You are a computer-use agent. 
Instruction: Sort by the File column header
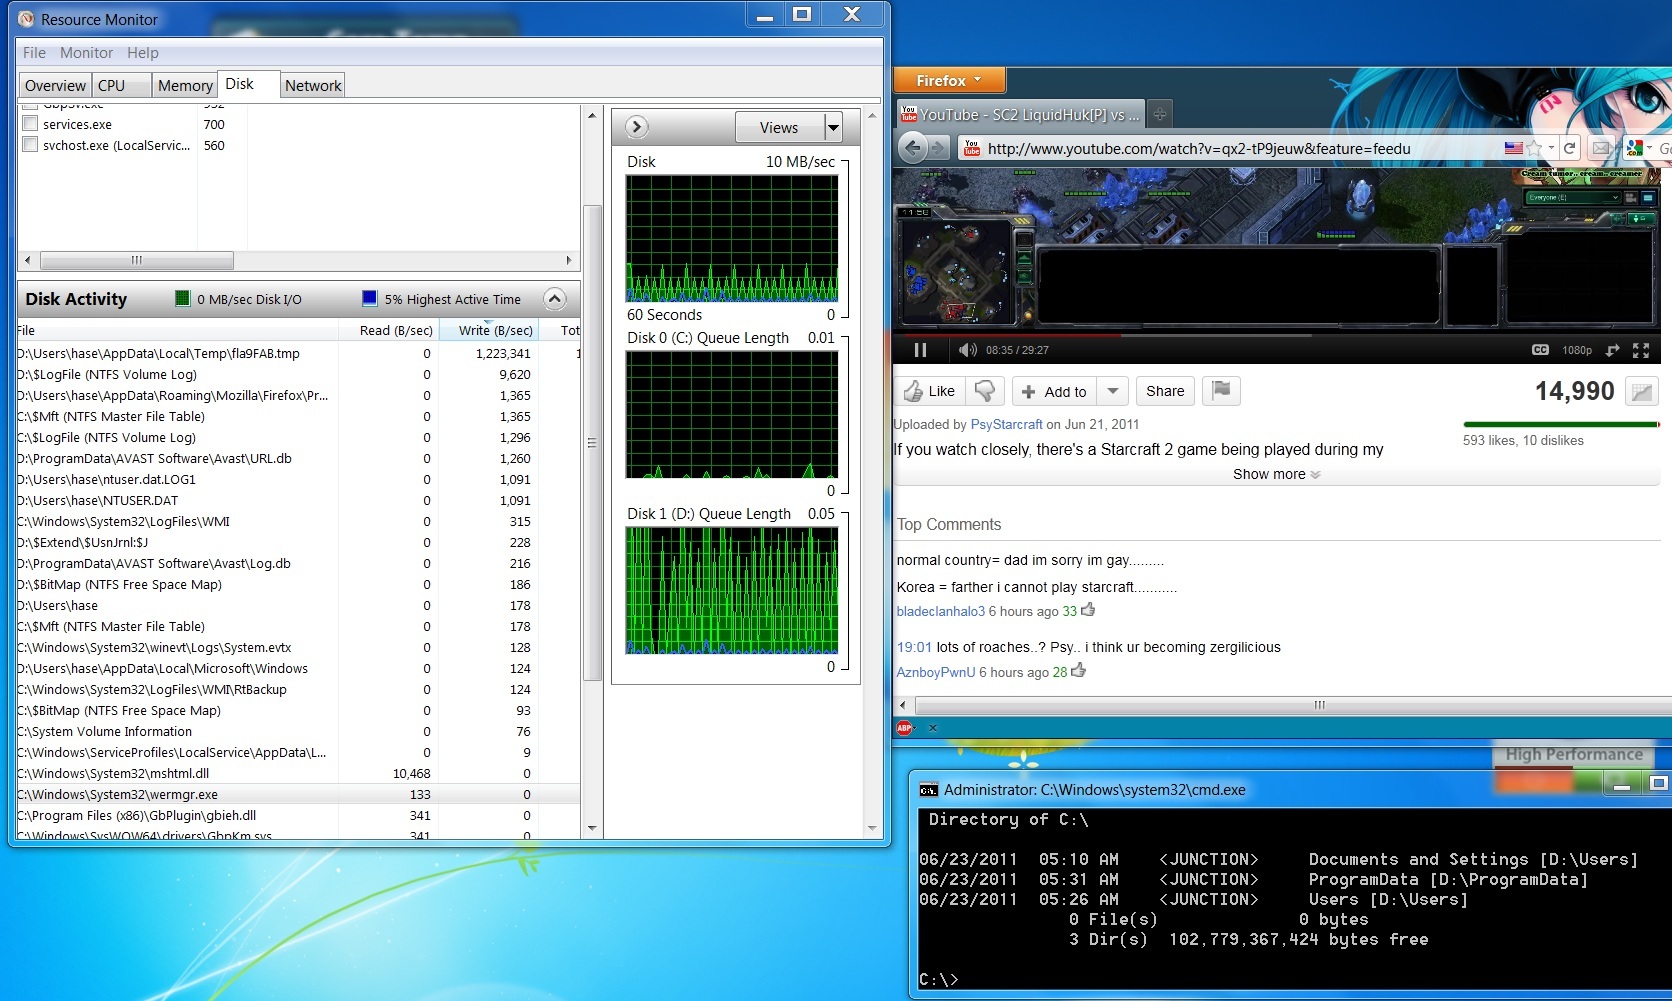[x=177, y=330]
